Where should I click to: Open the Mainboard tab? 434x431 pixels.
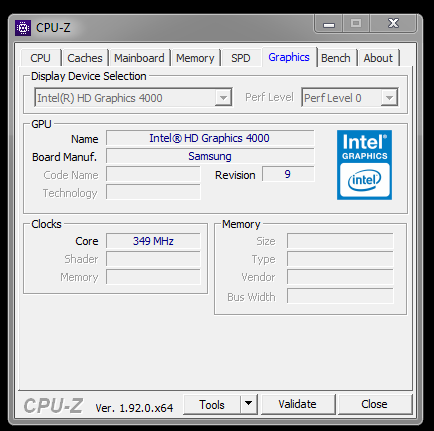(x=139, y=58)
